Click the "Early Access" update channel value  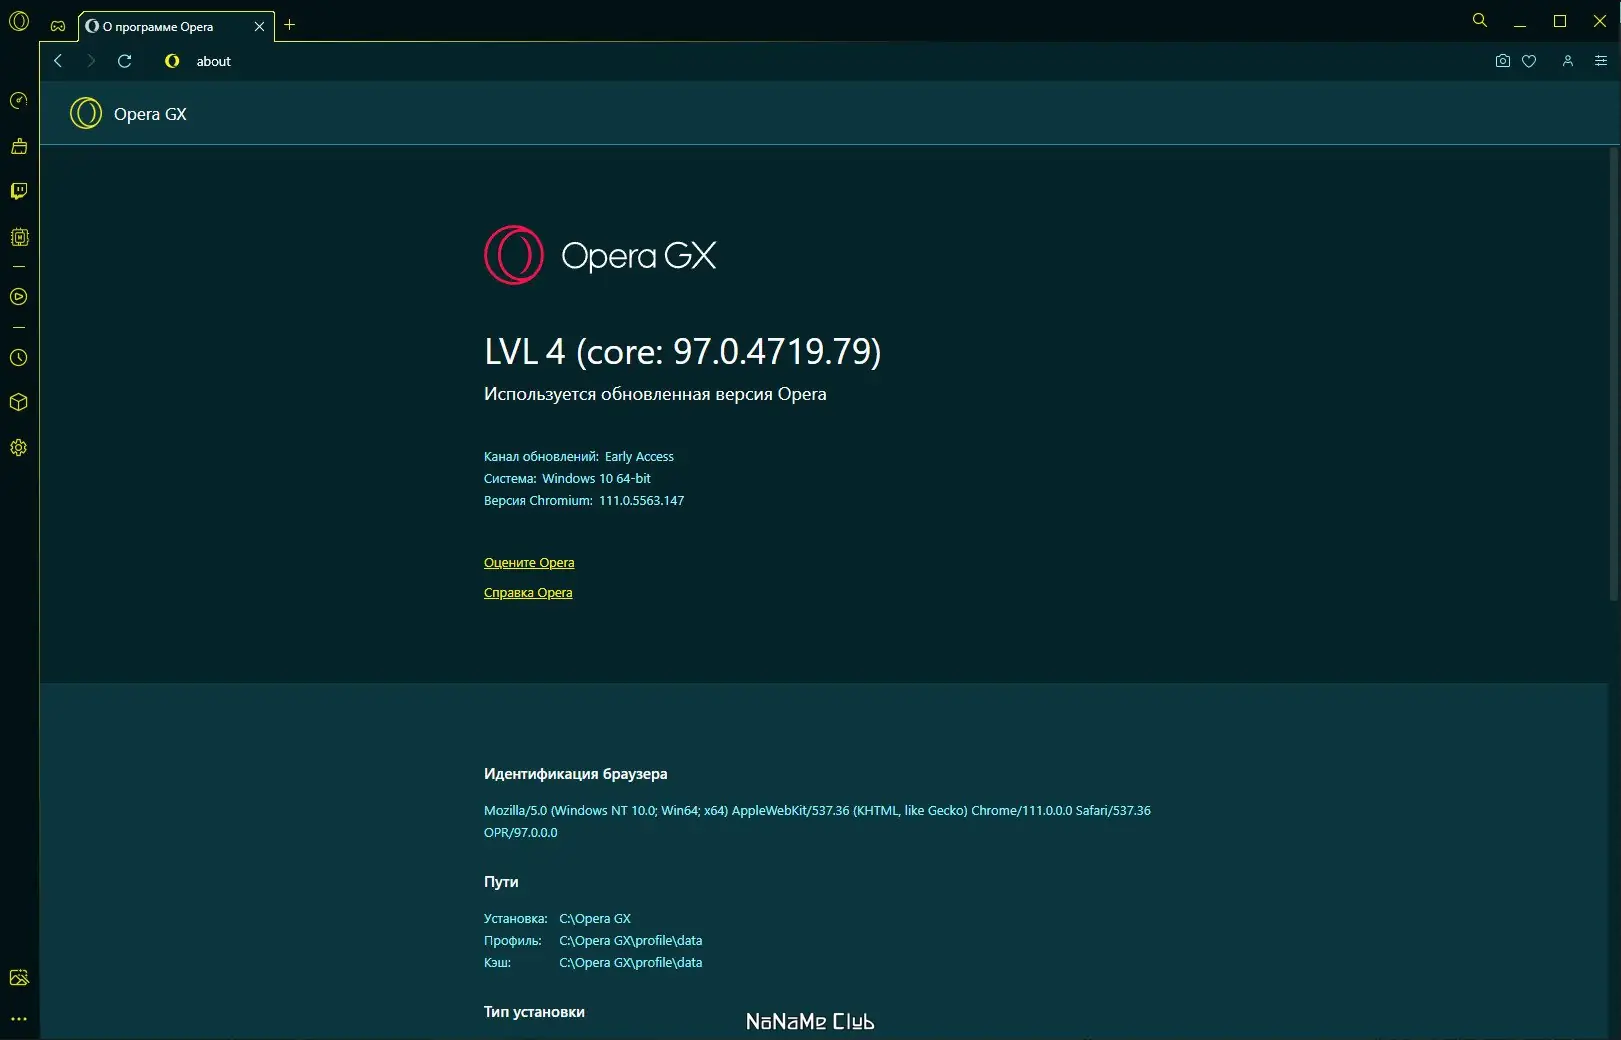click(639, 457)
